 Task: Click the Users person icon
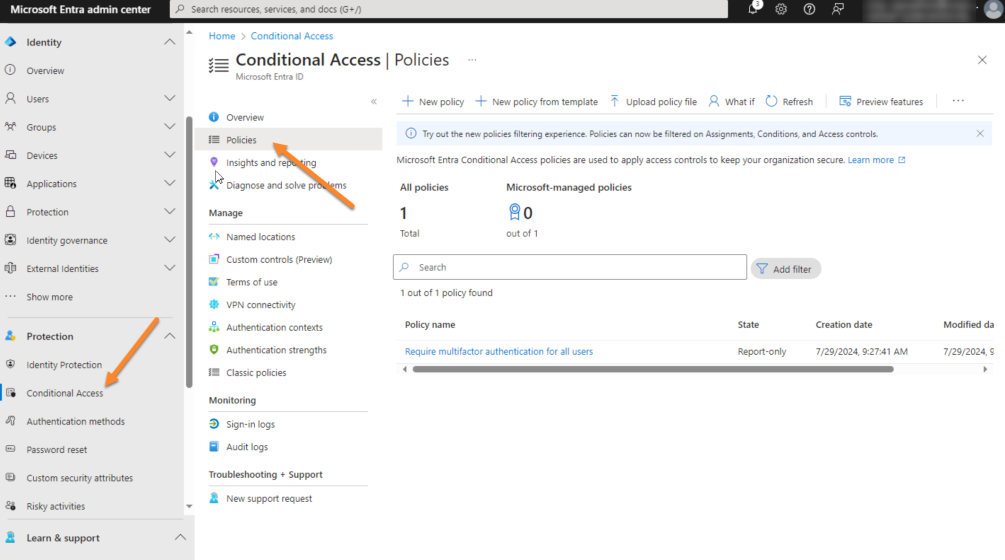point(10,98)
